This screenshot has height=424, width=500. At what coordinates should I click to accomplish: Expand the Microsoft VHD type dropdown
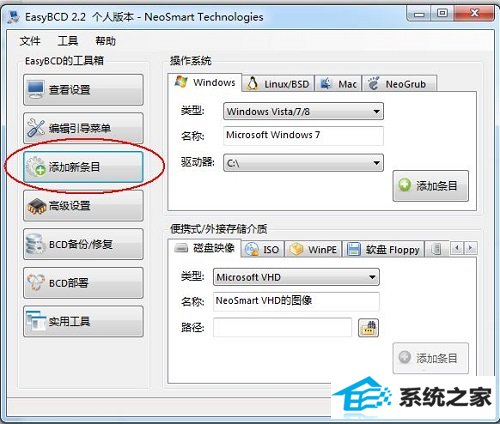pos(296,277)
